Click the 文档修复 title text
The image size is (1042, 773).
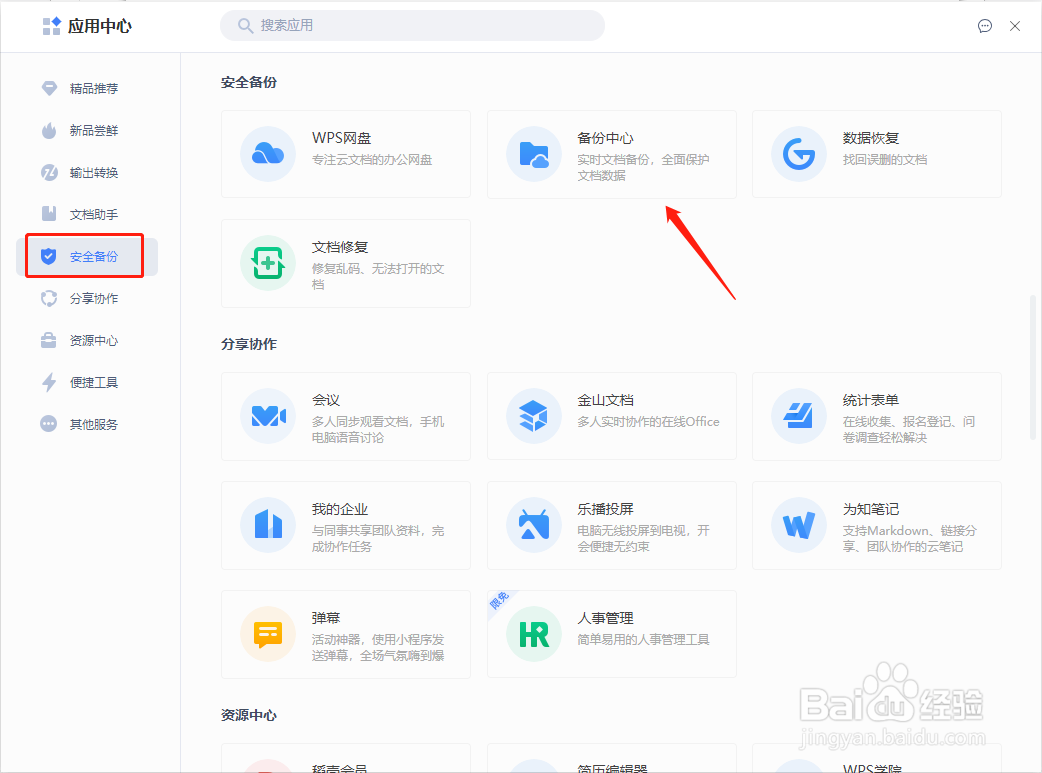[340, 247]
